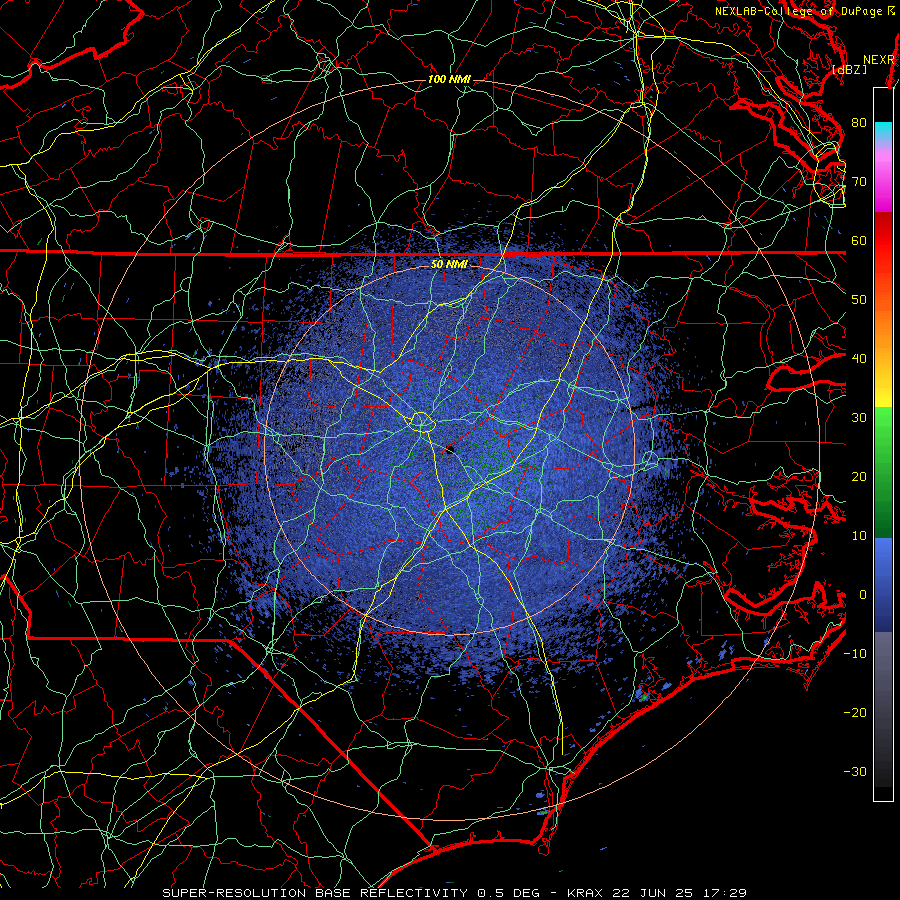The width and height of the screenshot is (900, 900).
Task: Click the 50 value on the dBZ scale
Action: 859,300
